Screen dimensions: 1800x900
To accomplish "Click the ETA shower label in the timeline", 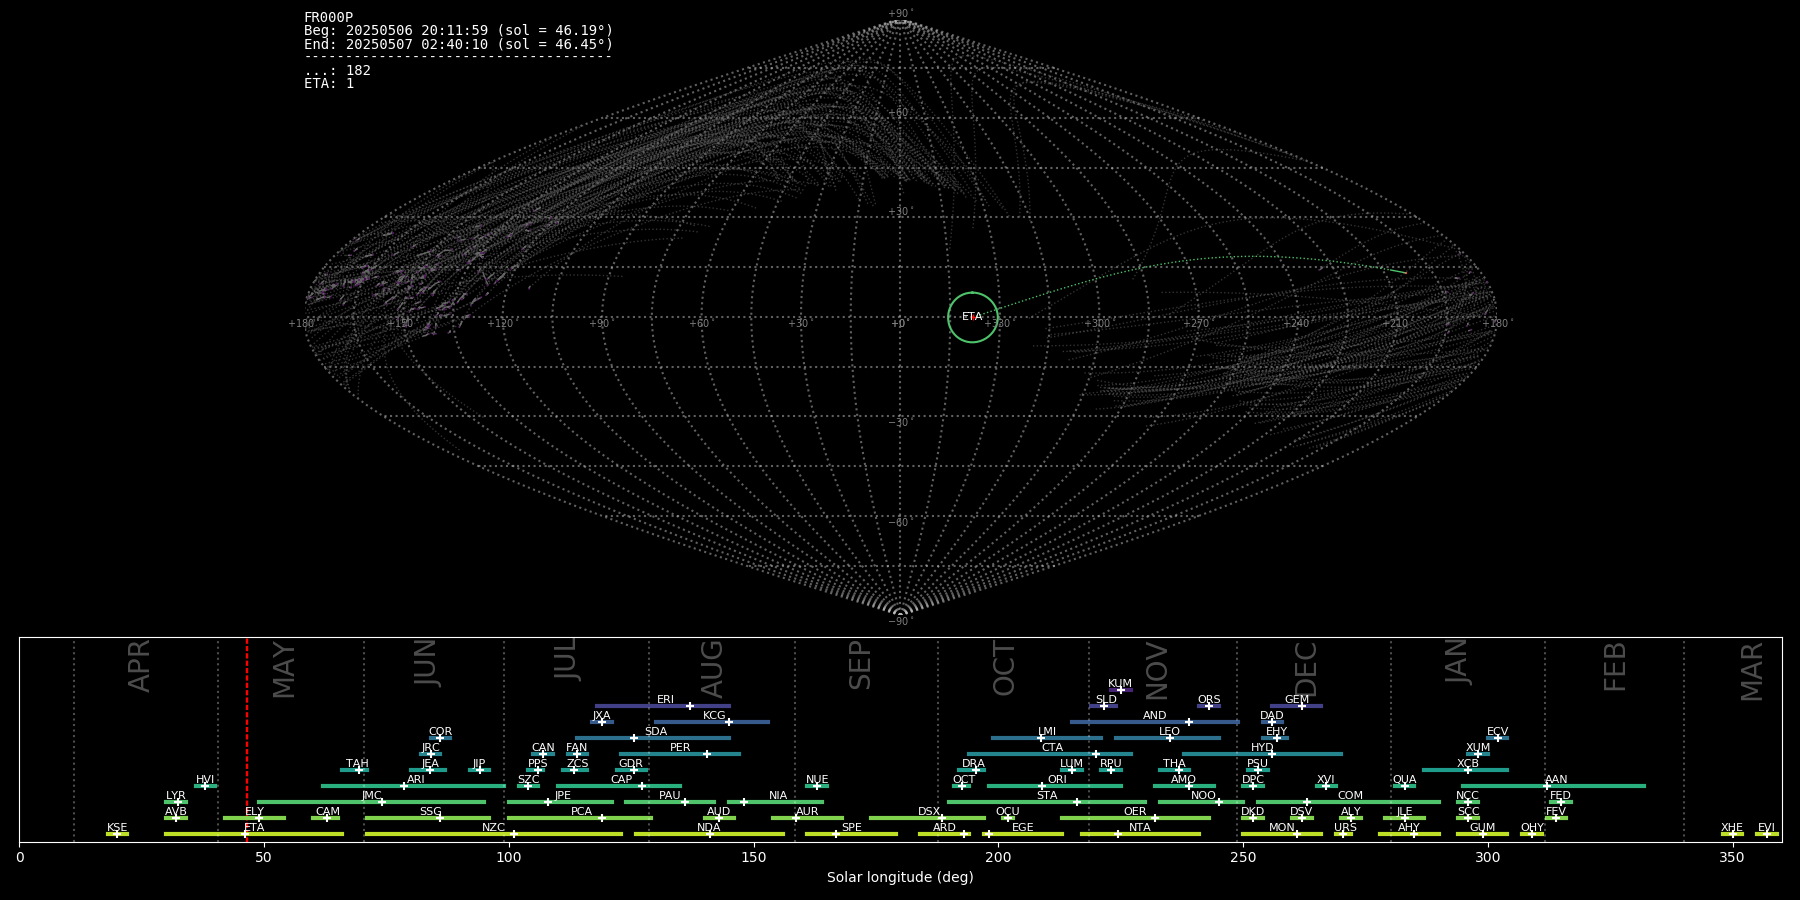I will coord(254,828).
